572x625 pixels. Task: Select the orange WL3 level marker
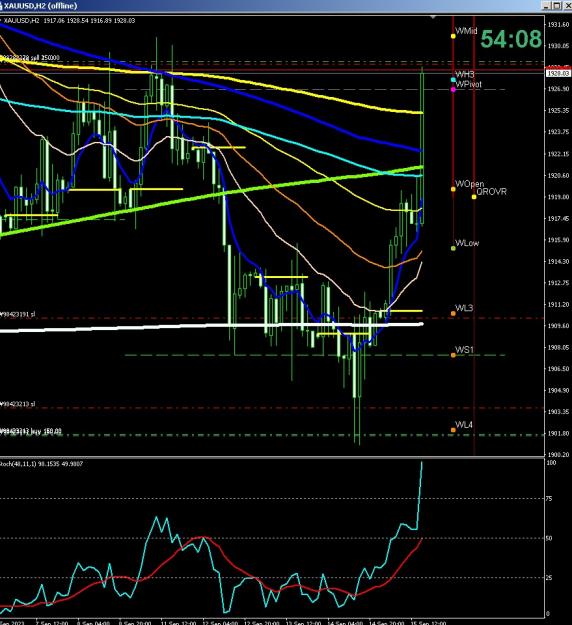tap(453, 314)
